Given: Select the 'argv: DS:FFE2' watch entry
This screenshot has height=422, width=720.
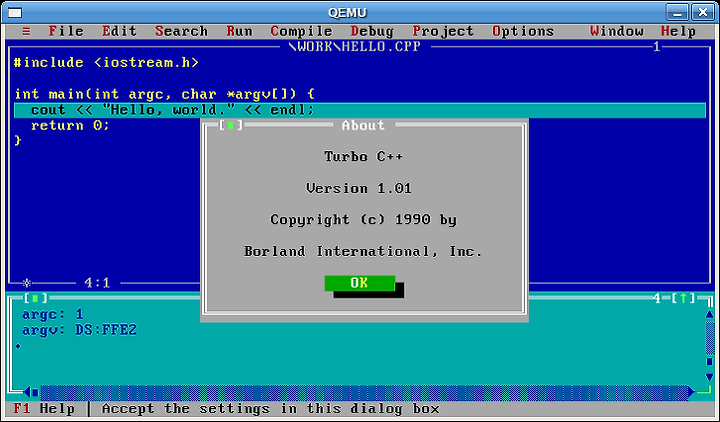Looking at the screenshot, I should (79, 330).
